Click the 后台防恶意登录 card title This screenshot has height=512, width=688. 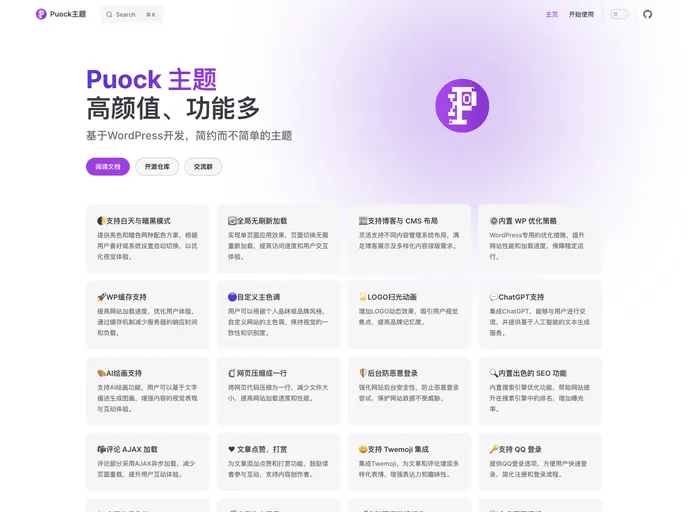393,373
